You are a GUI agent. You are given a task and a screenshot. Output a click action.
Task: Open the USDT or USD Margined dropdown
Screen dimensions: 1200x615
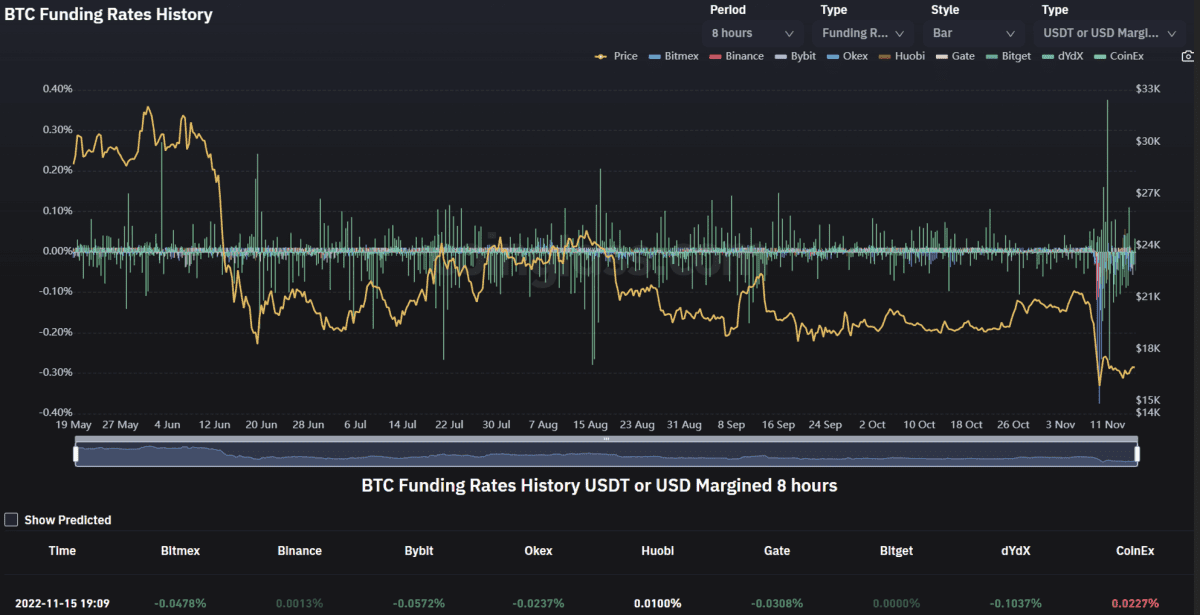coord(1110,33)
